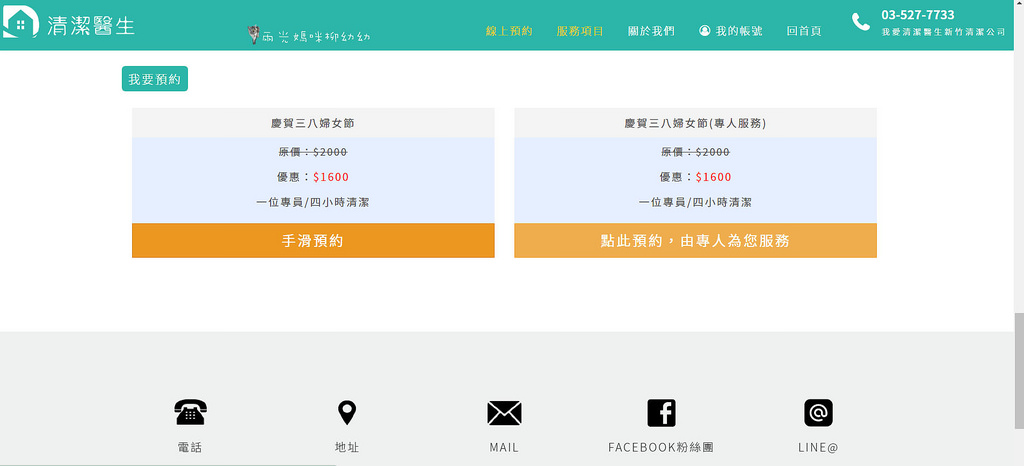
Task: Click the phone number 03-527-7733
Action: [x=917, y=15]
